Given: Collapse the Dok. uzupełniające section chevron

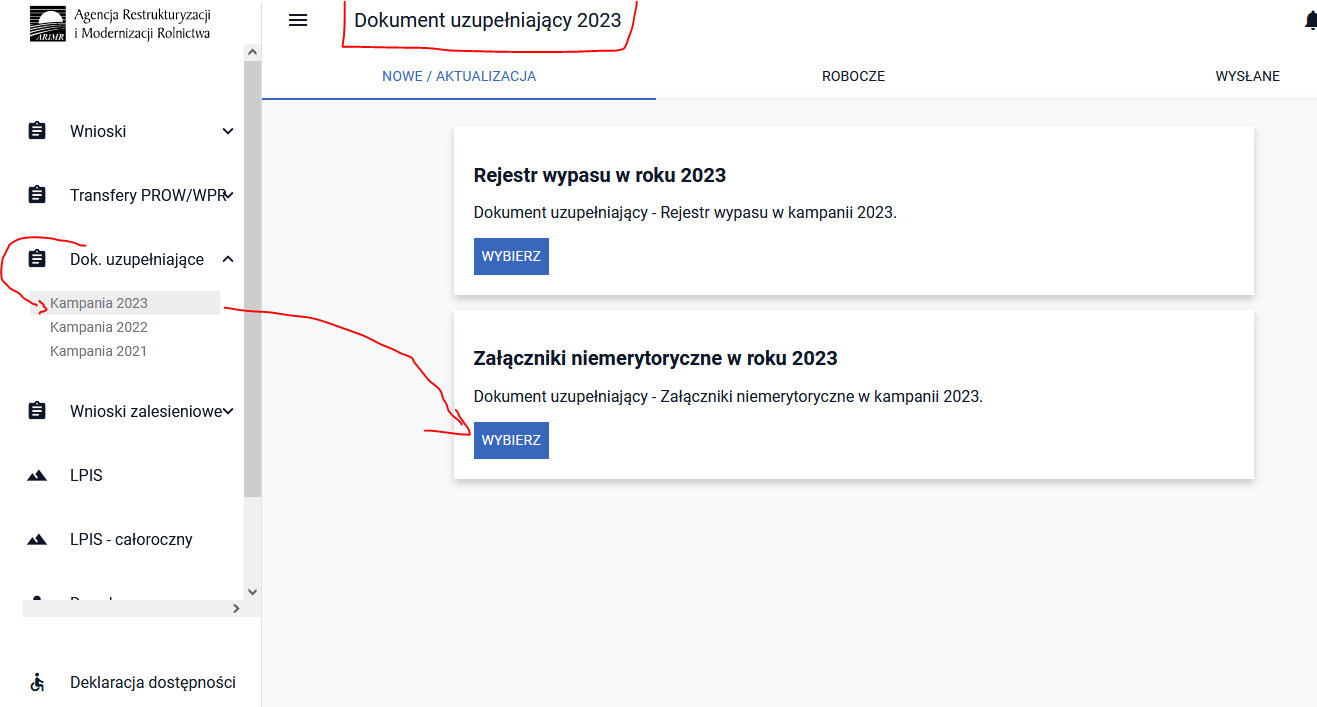Looking at the screenshot, I should coord(228,259).
